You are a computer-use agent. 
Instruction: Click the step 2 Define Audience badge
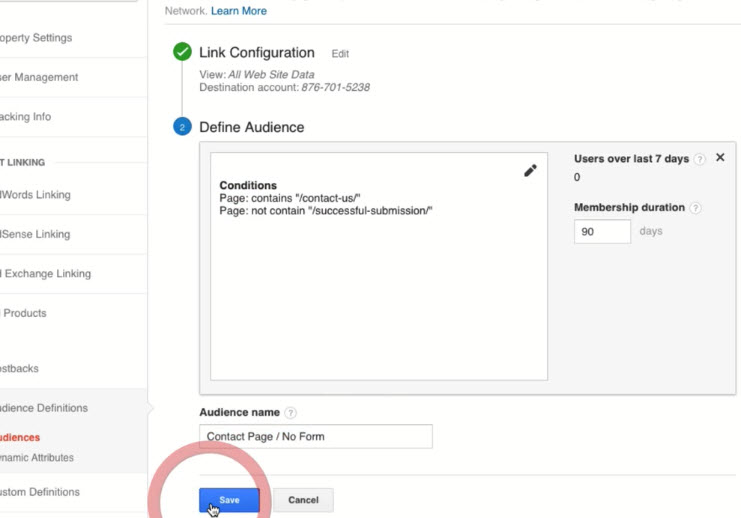[182, 128]
